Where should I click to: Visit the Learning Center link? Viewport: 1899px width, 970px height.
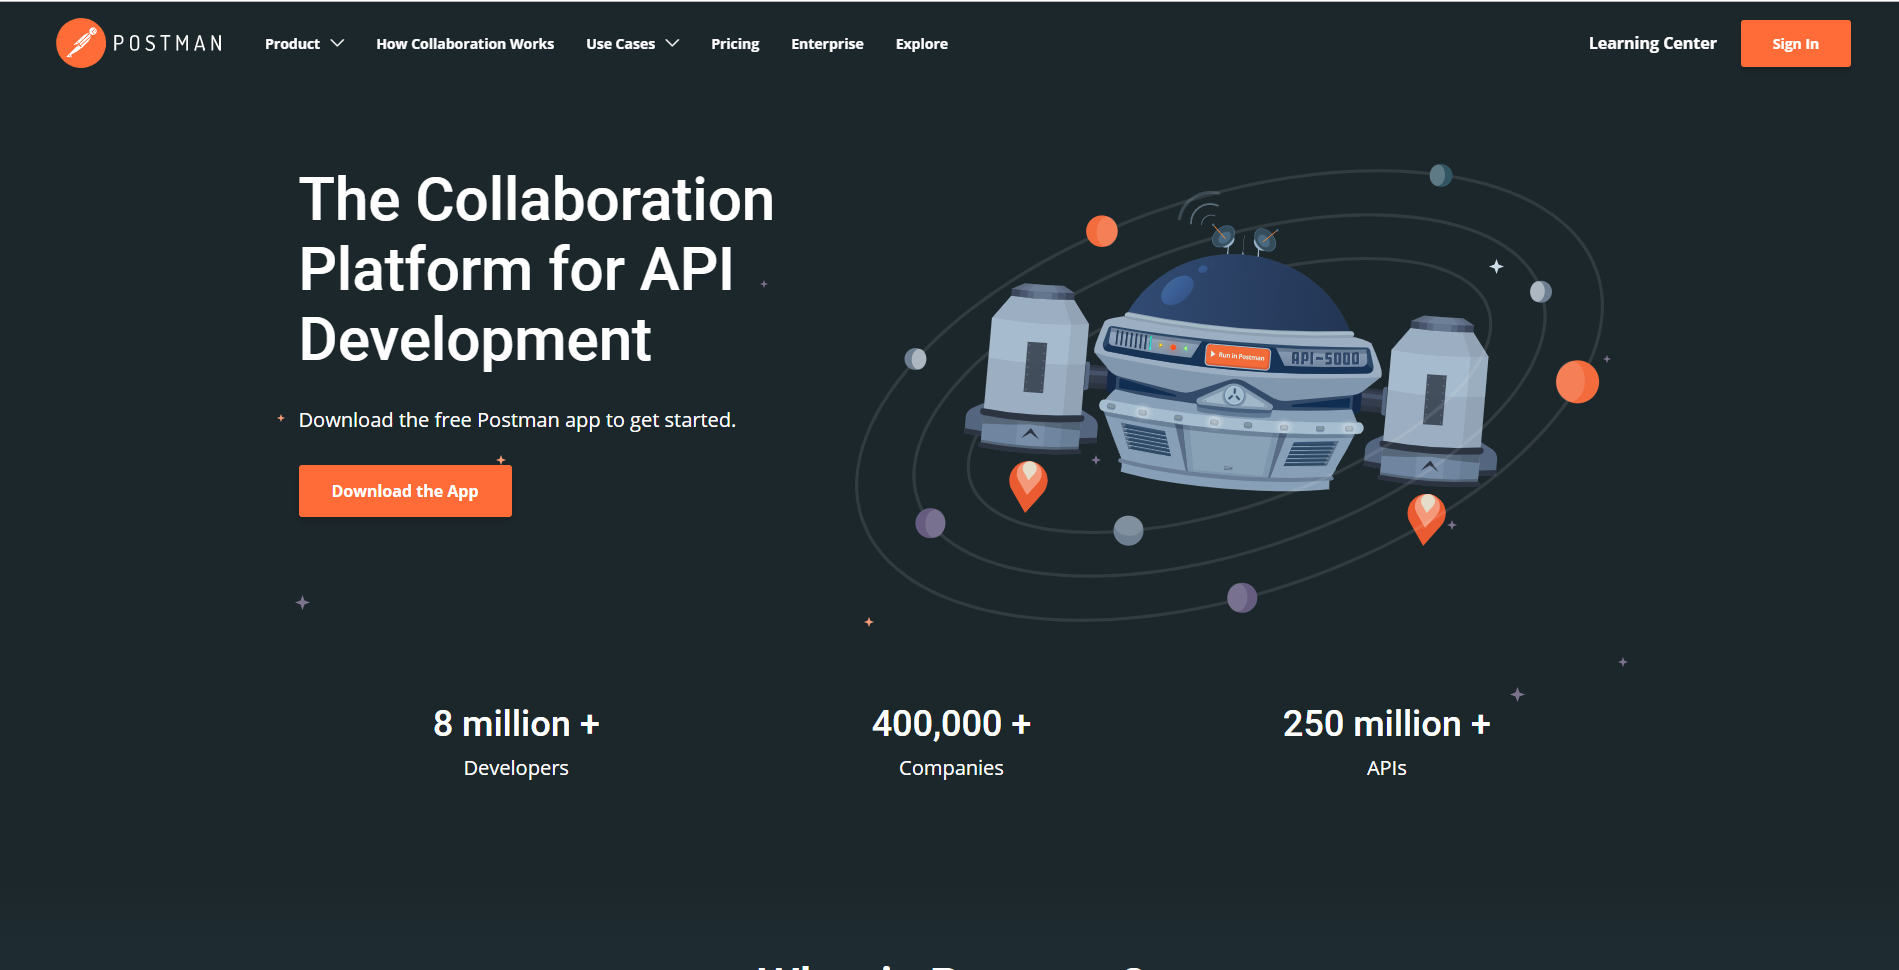[x=1652, y=43]
